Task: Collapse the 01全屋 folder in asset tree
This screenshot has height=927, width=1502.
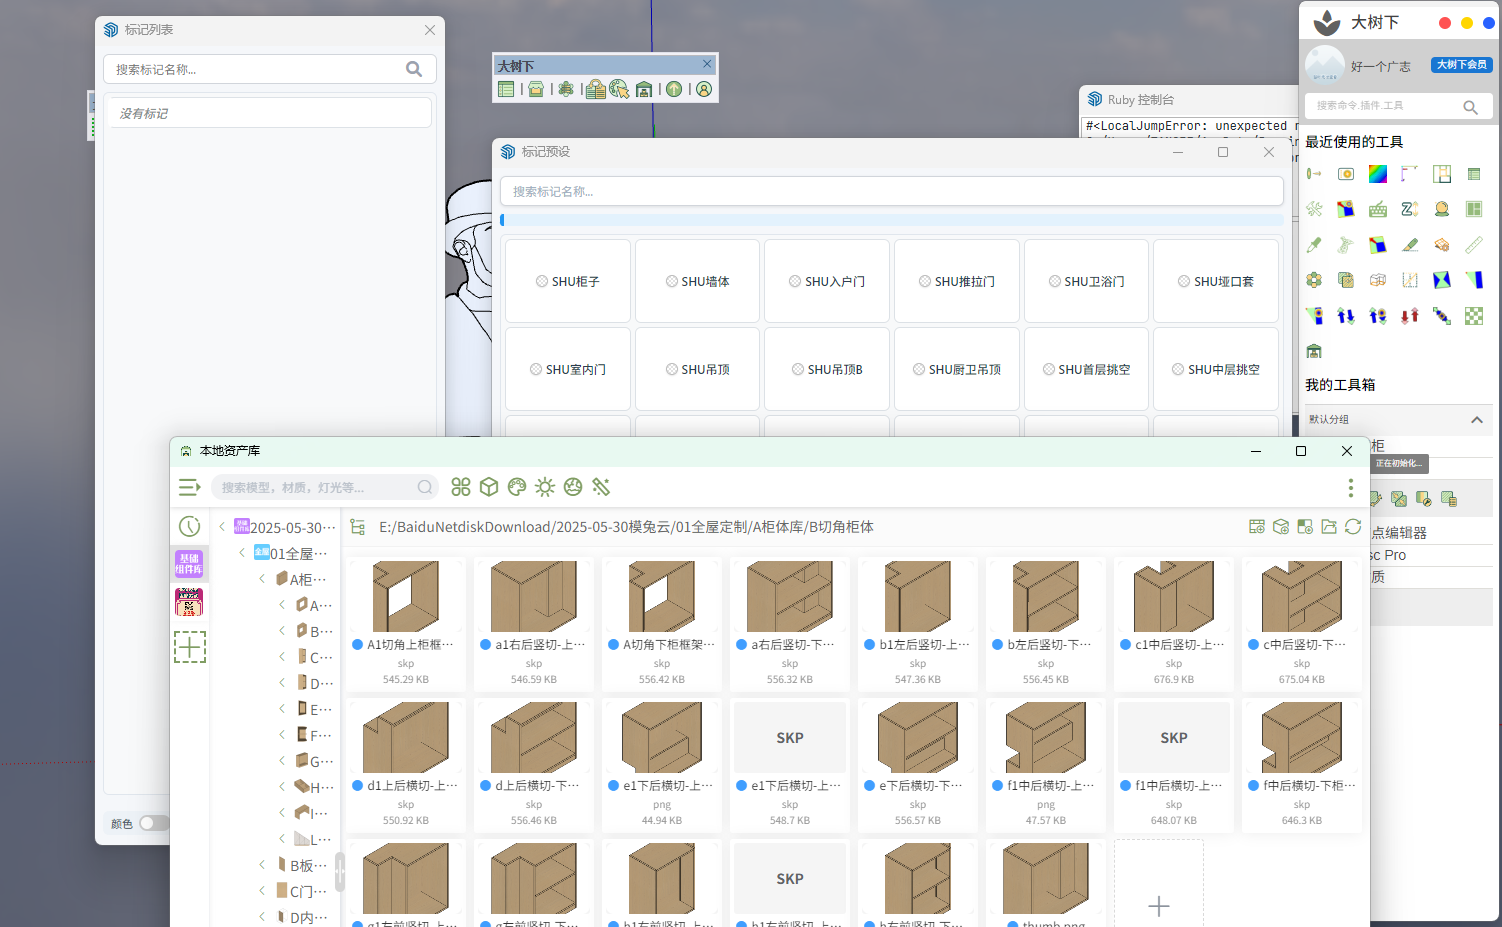Action: [x=242, y=553]
